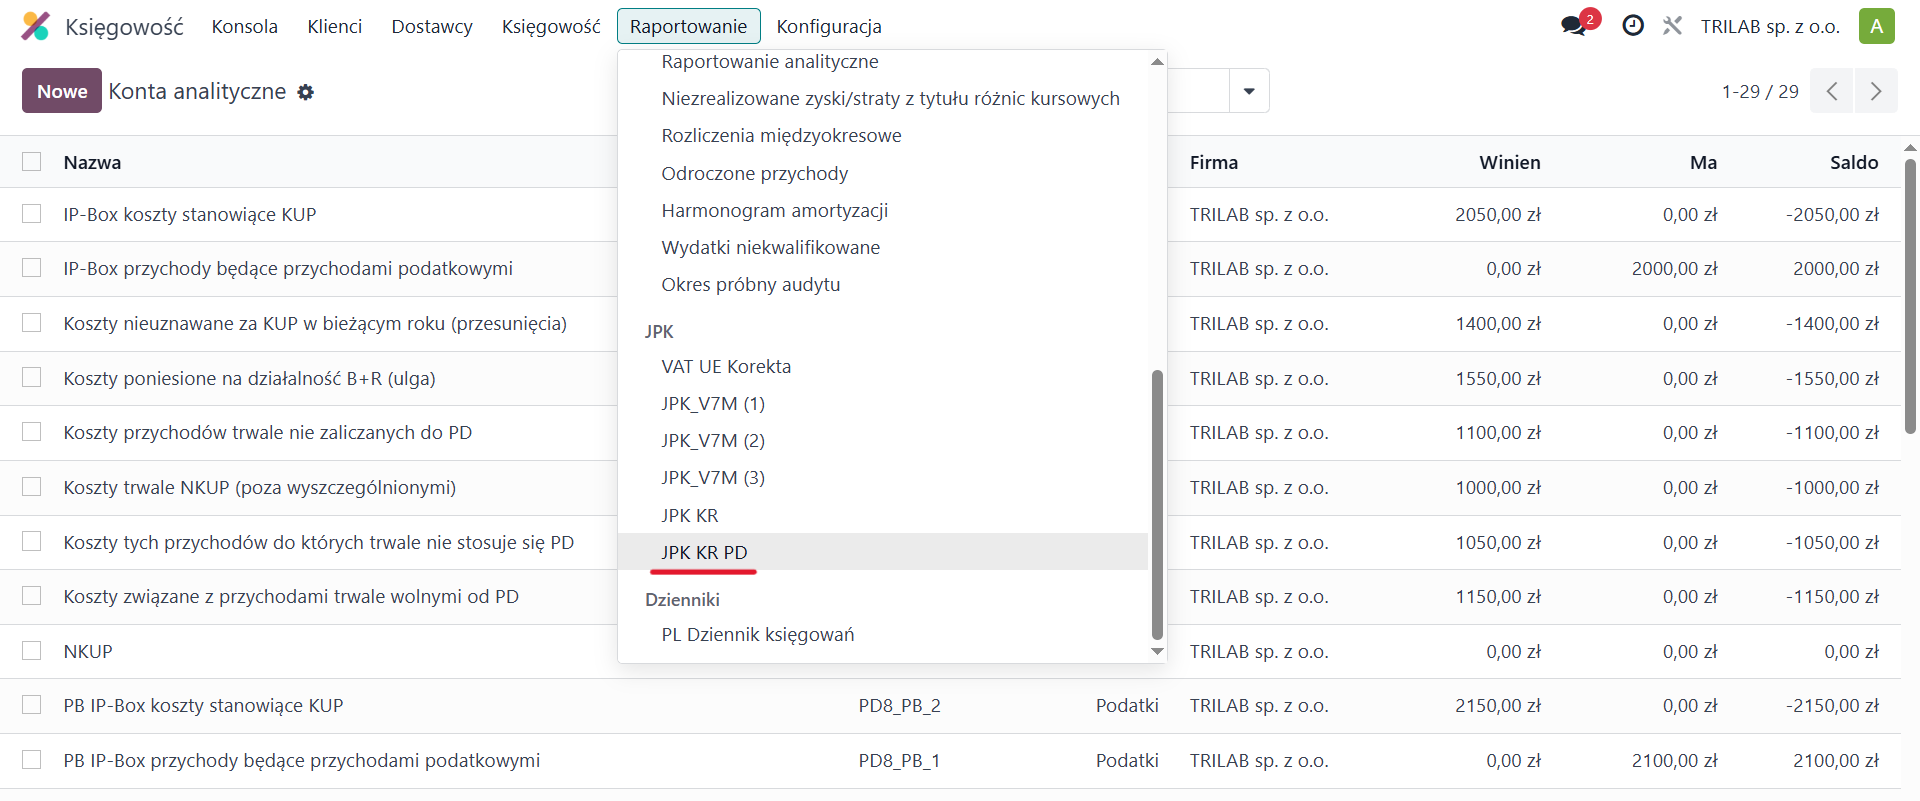Screen dimensions: 1920x801
Task: Click the Księgowość app title
Action: coord(124,27)
